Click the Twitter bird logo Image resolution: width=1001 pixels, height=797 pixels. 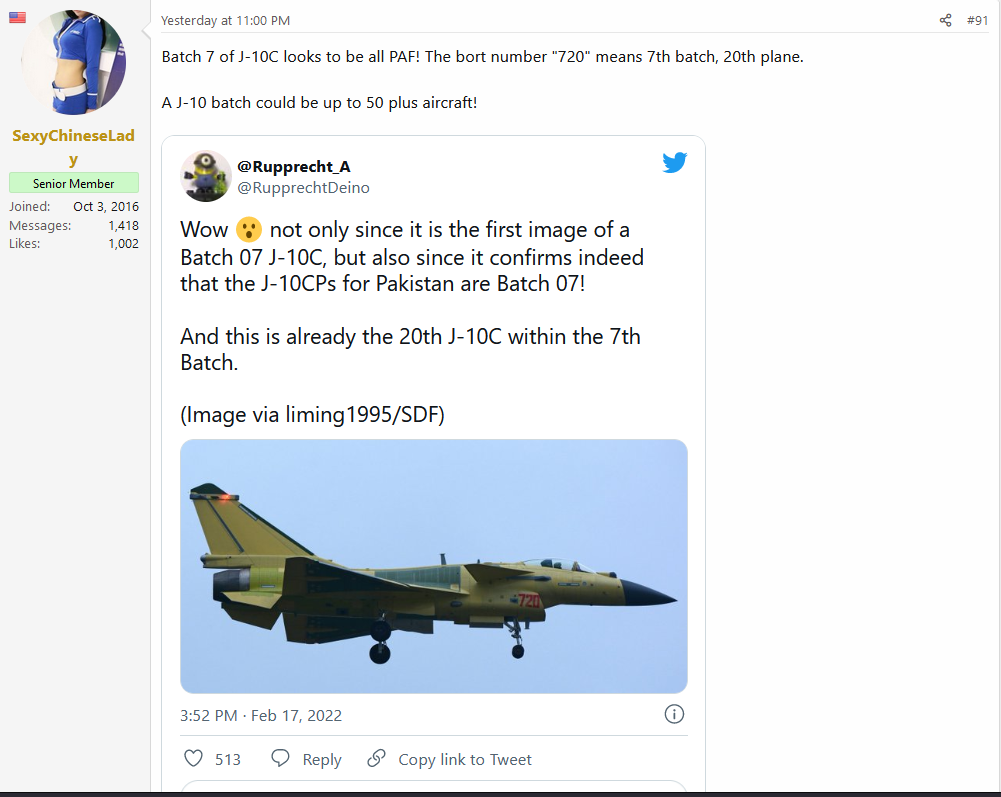[x=674, y=162]
